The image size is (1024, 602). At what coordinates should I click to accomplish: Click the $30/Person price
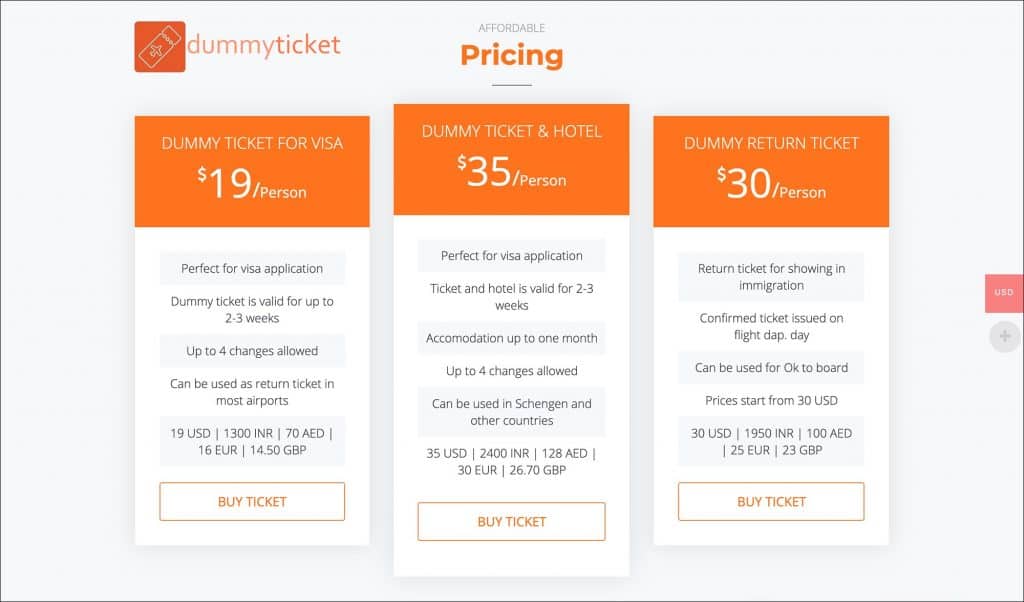click(771, 183)
